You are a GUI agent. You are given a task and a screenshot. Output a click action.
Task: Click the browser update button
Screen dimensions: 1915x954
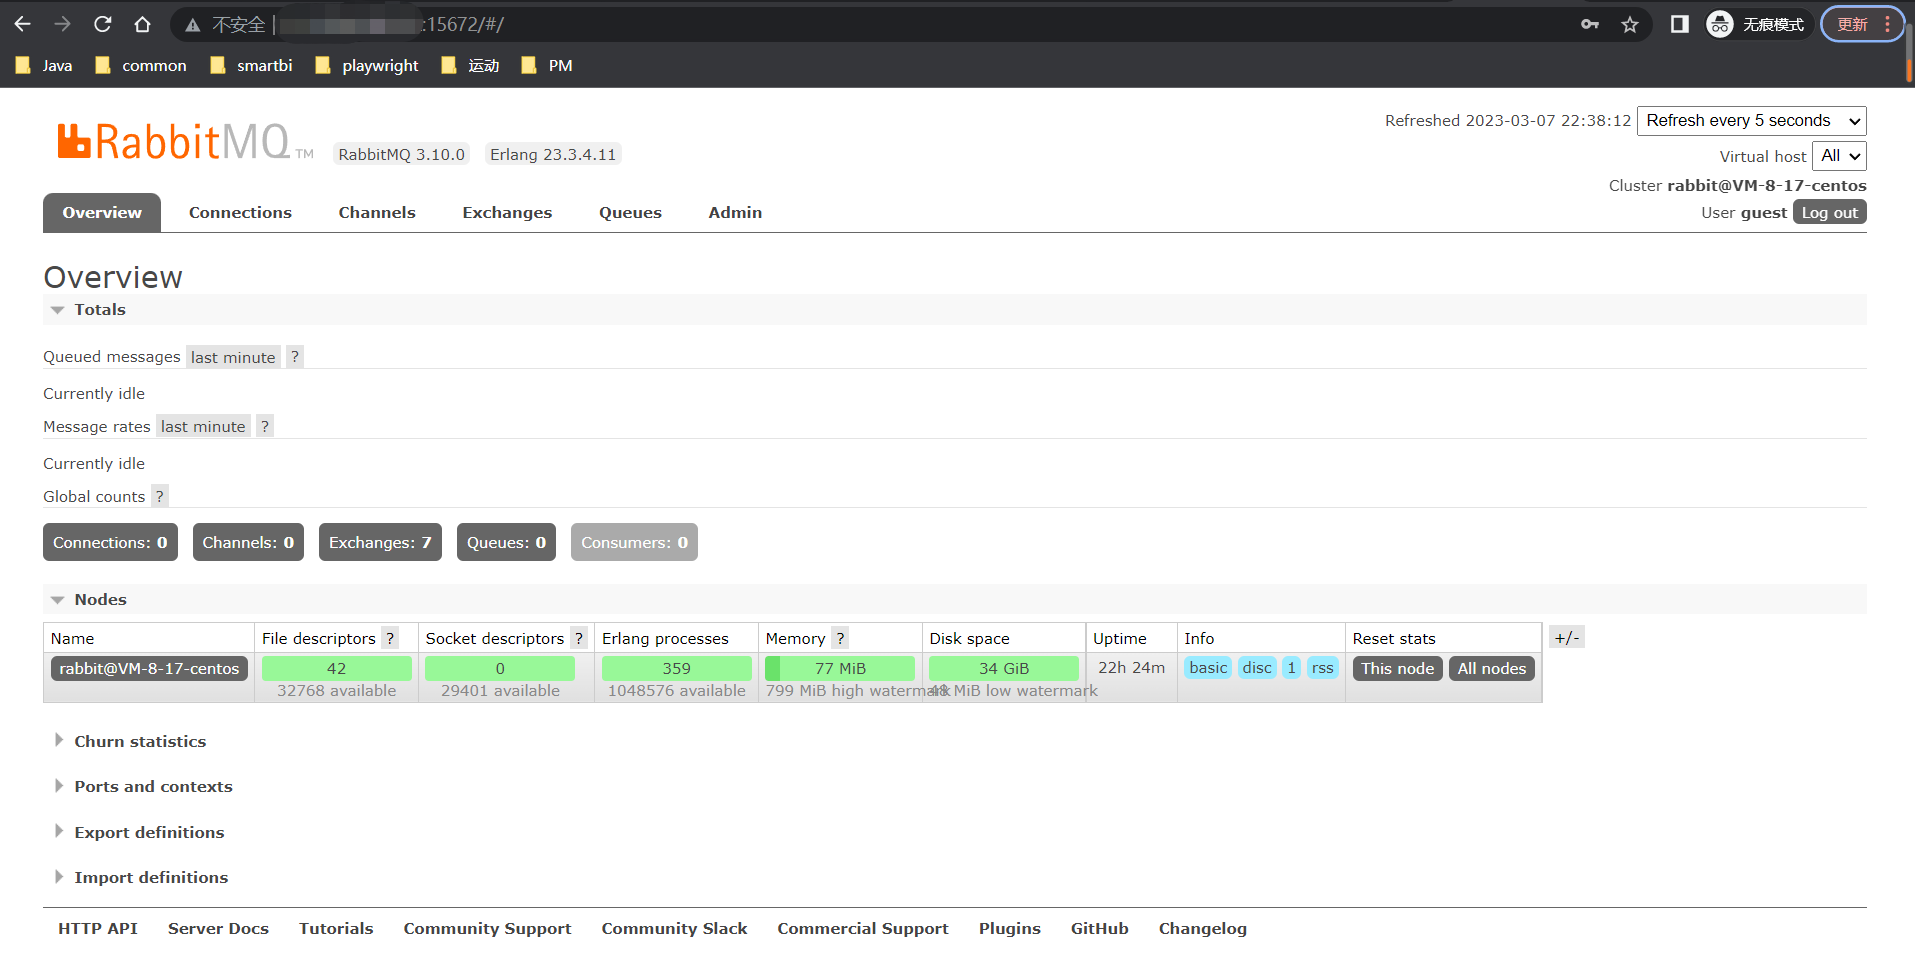click(x=1862, y=24)
